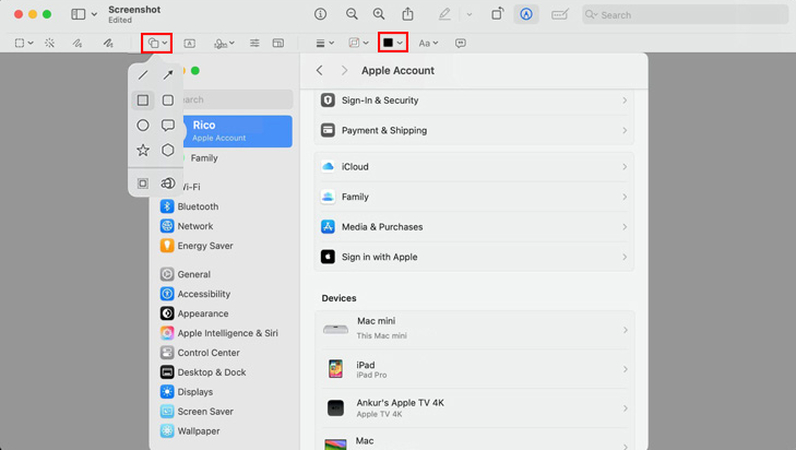Image resolution: width=796 pixels, height=450 pixels.
Task: Toggle the Markup toolbar button
Action: pos(526,14)
